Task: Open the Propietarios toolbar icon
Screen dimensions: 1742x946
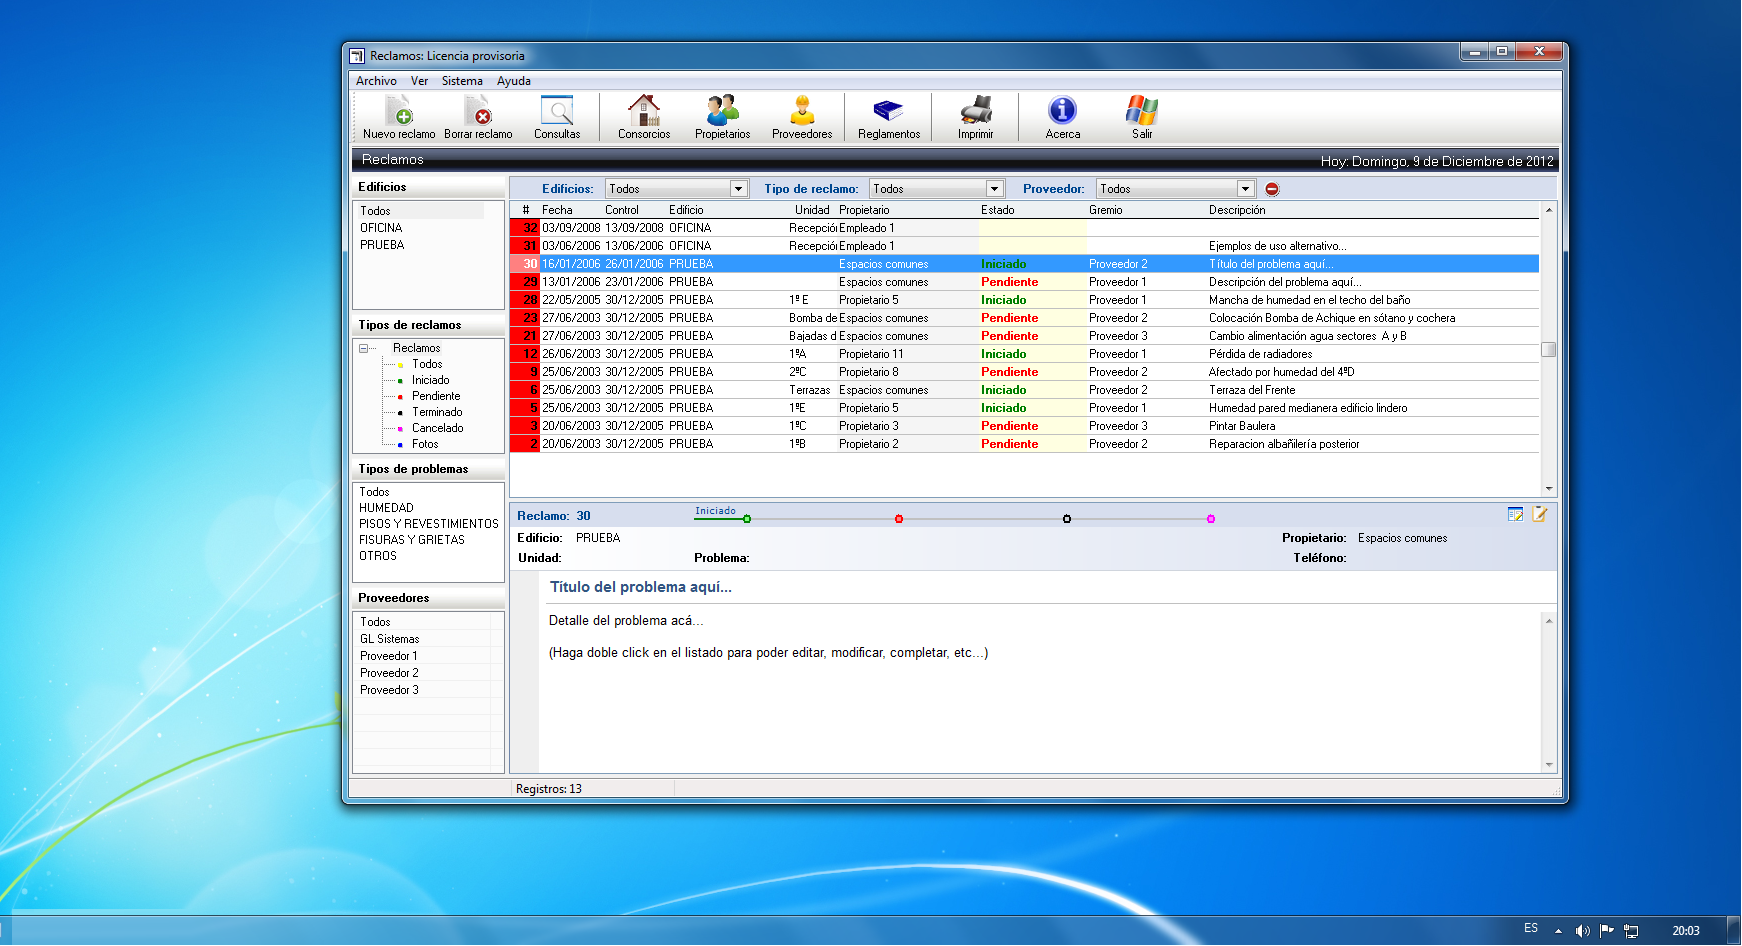Action: coord(722,110)
